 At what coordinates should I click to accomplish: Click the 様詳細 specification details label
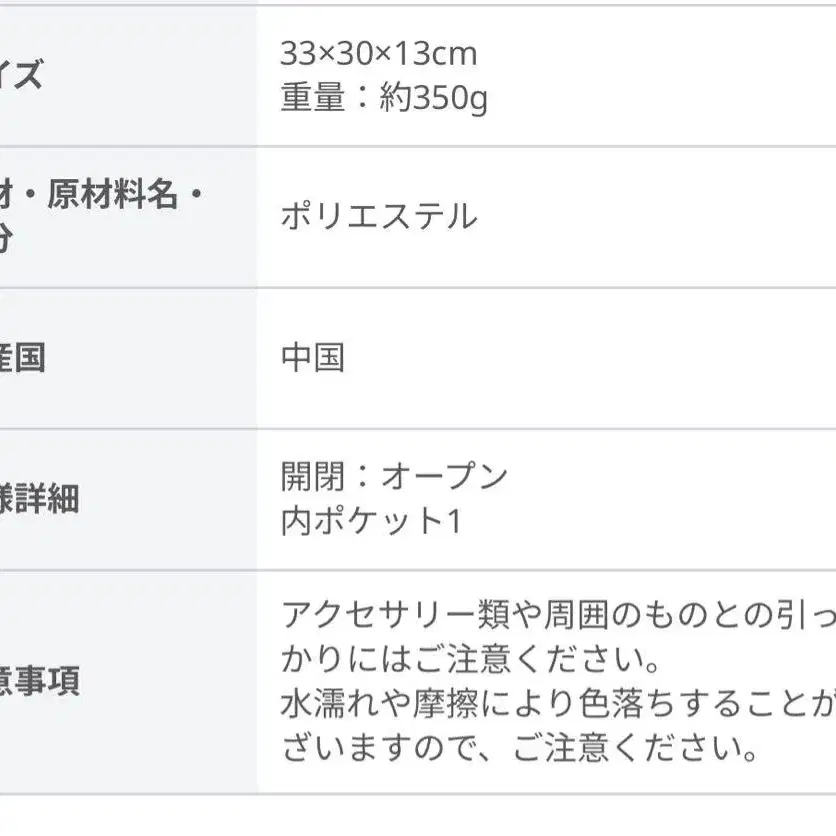coord(38,498)
